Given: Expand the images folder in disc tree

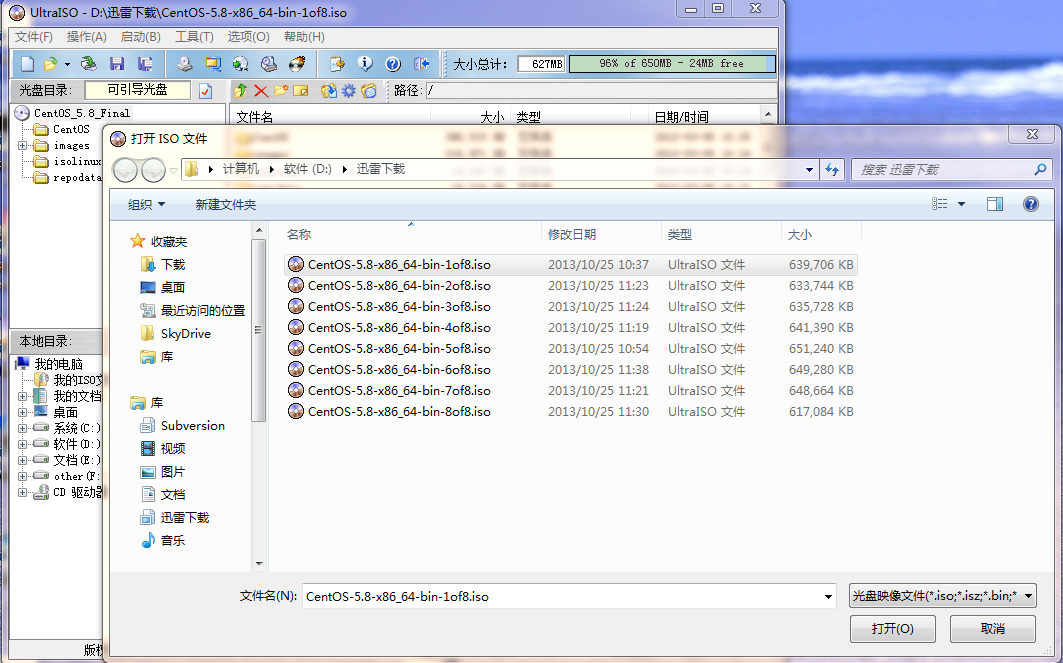Looking at the screenshot, I should (x=22, y=146).
